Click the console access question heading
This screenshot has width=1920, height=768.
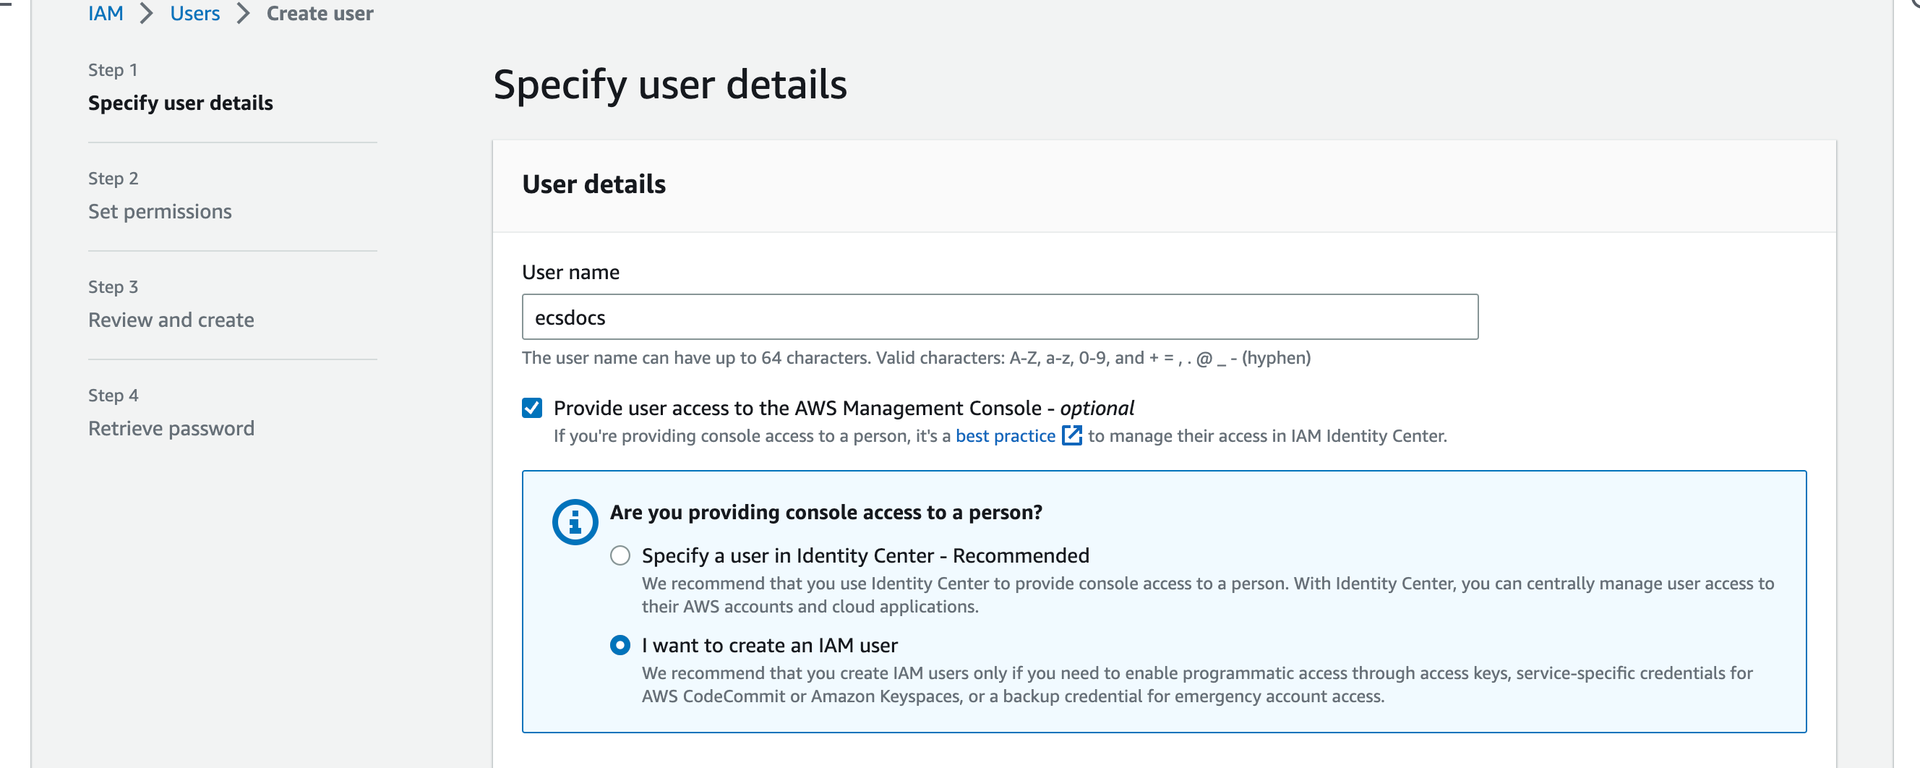[x=826, y=513]
